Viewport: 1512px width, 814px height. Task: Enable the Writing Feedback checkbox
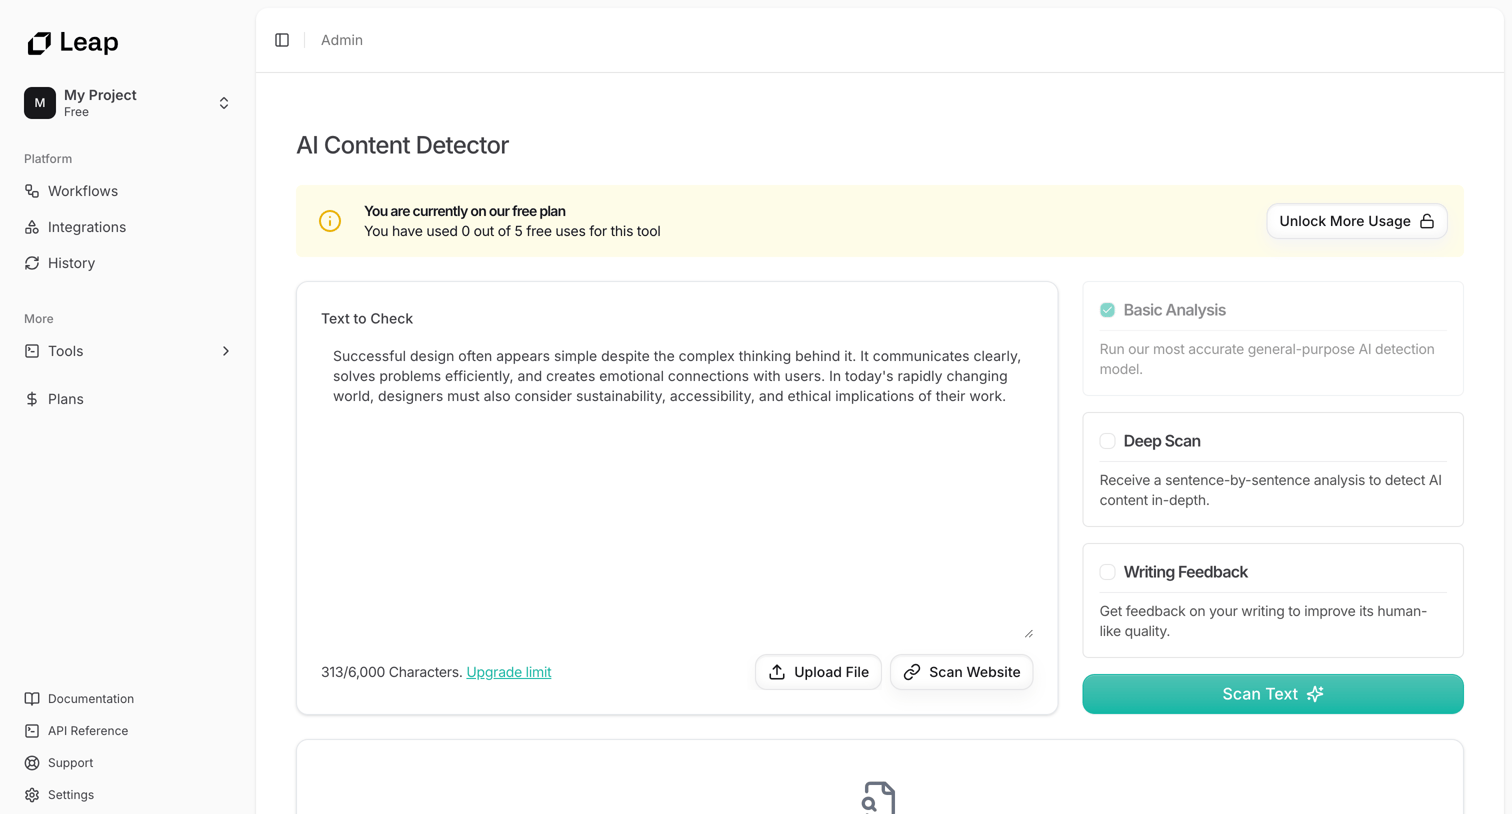[1107, 572]
